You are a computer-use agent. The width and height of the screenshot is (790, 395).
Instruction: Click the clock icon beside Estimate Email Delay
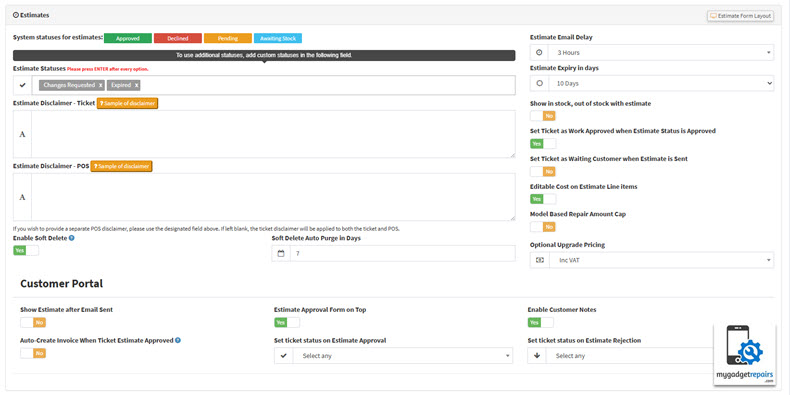pos(540,52)
